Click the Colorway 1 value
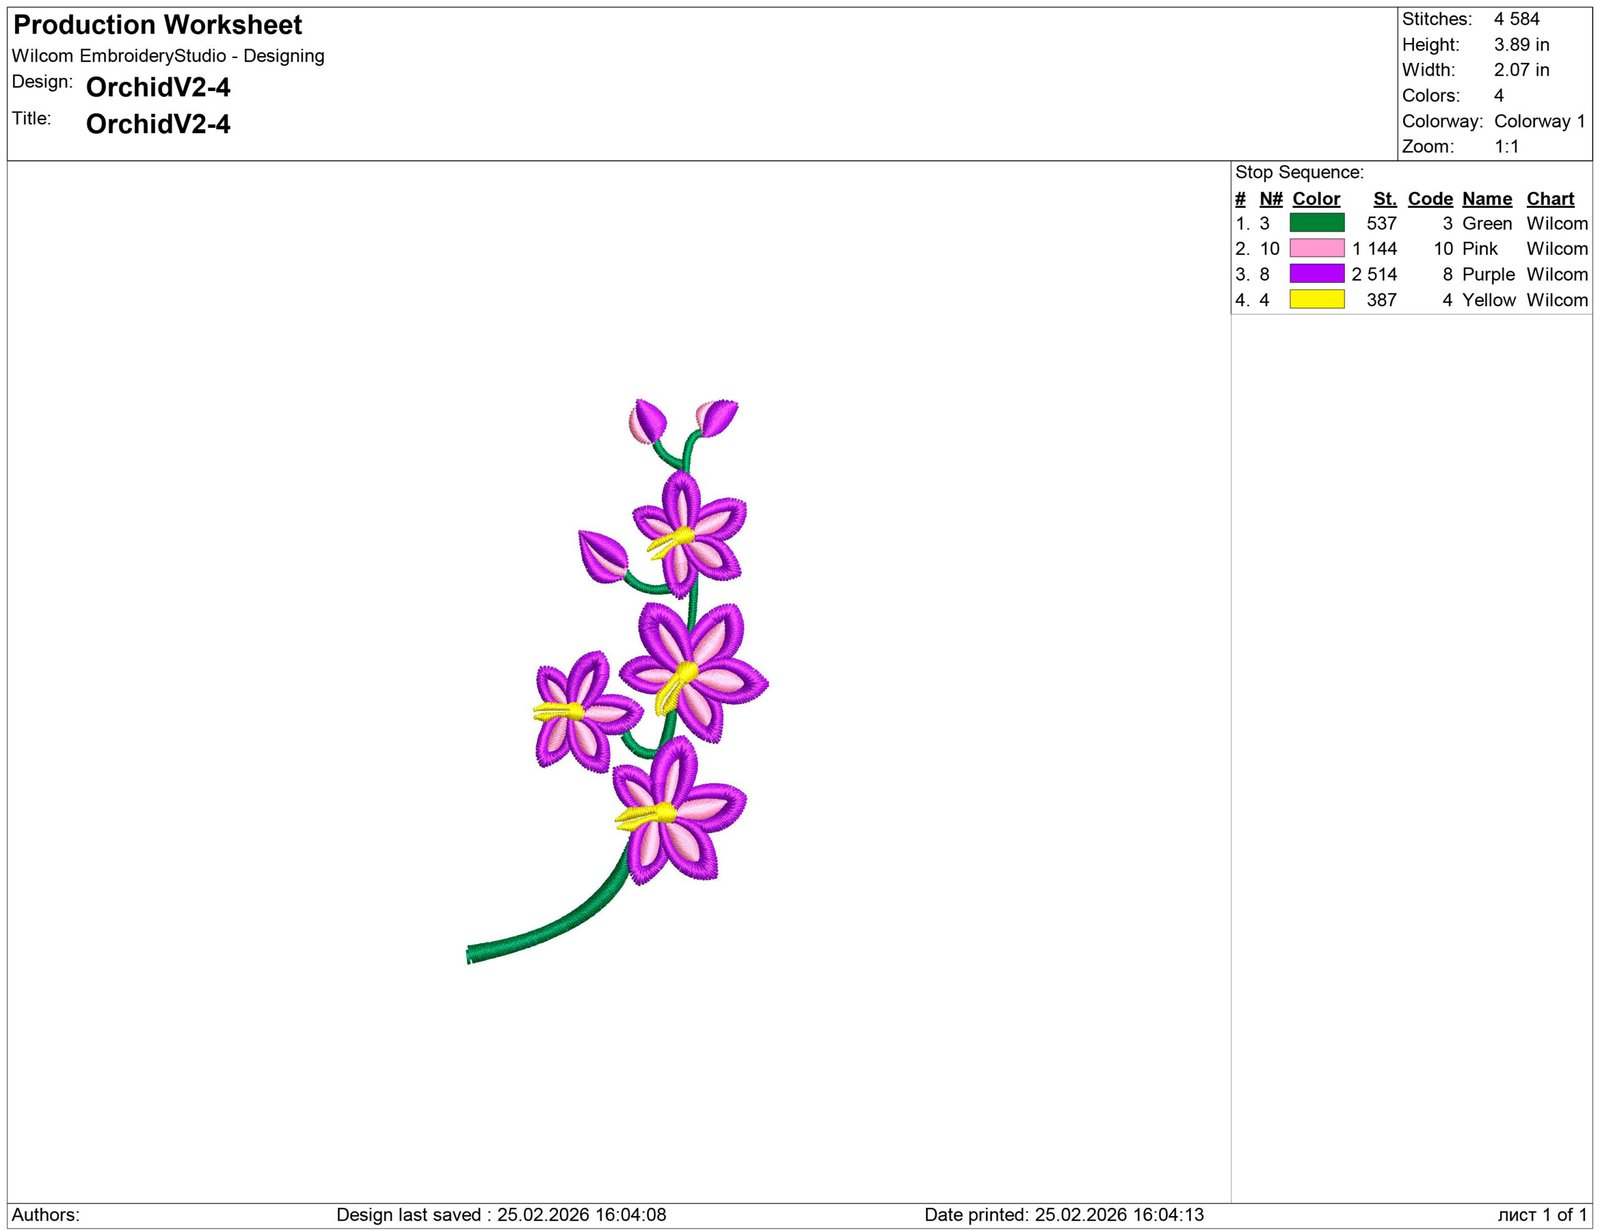The image size is (1600, 1231). click(1539, 121)
